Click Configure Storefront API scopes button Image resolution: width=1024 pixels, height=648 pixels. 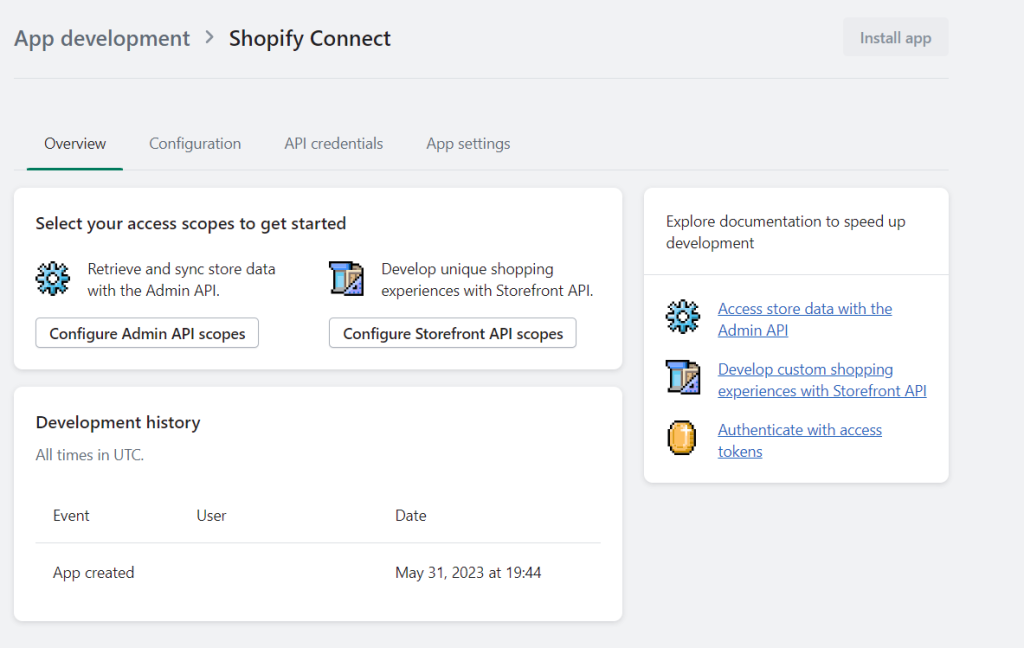coord(453,333)
